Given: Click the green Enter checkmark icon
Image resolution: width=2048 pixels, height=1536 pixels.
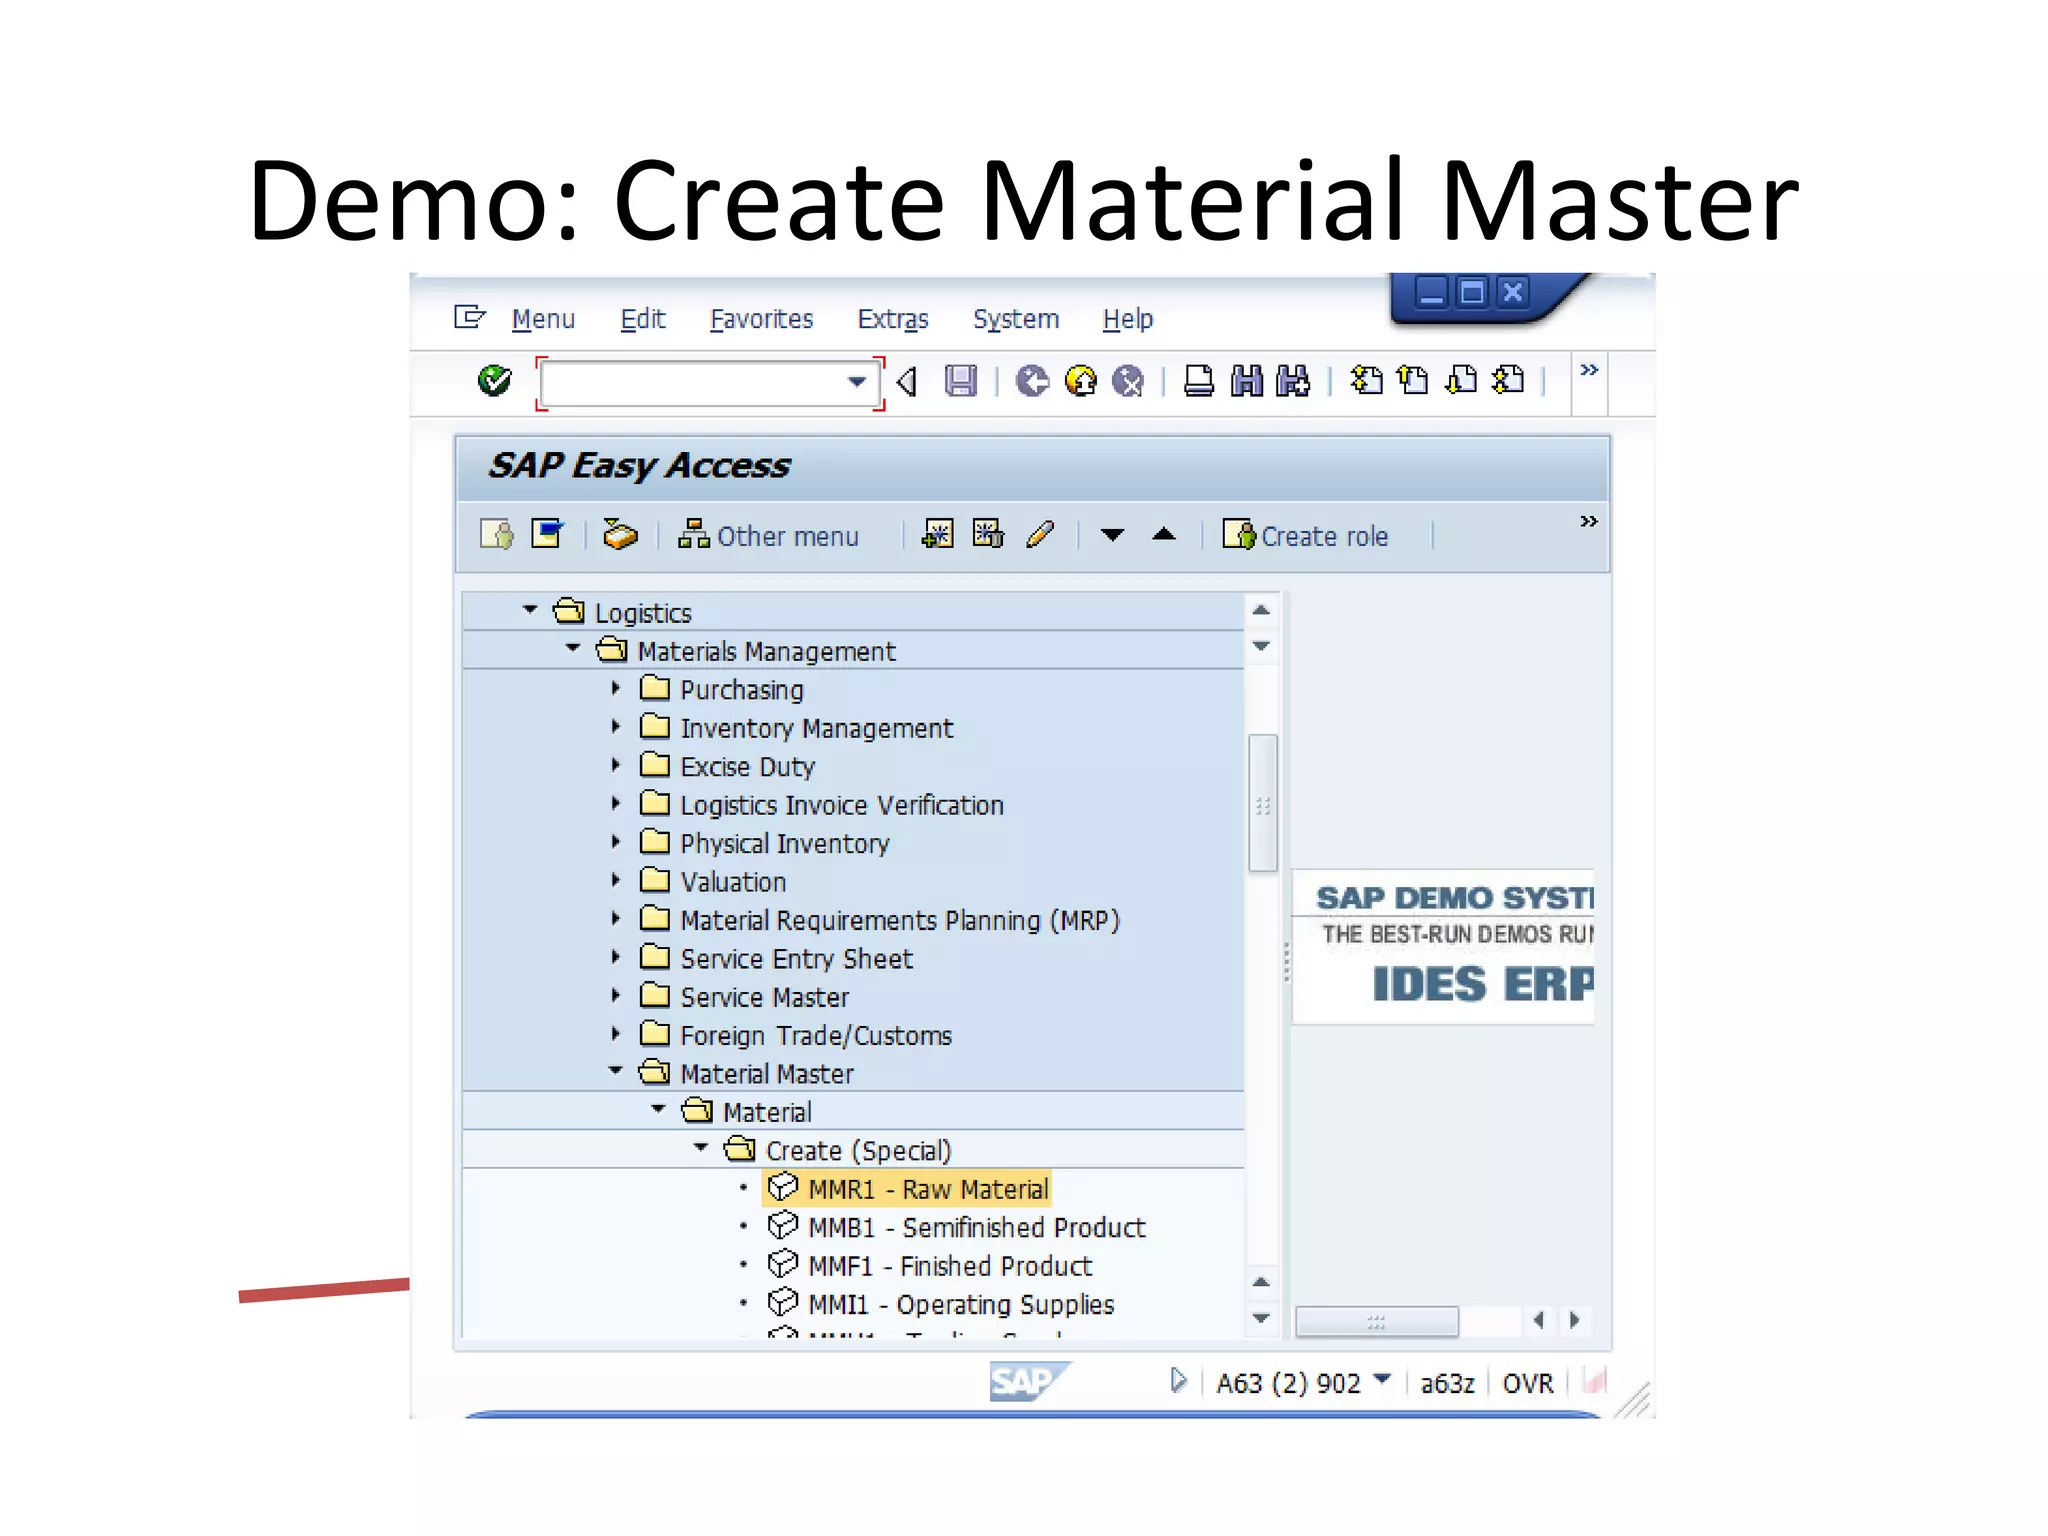Looking at the screenshot, I should point(494,381).
